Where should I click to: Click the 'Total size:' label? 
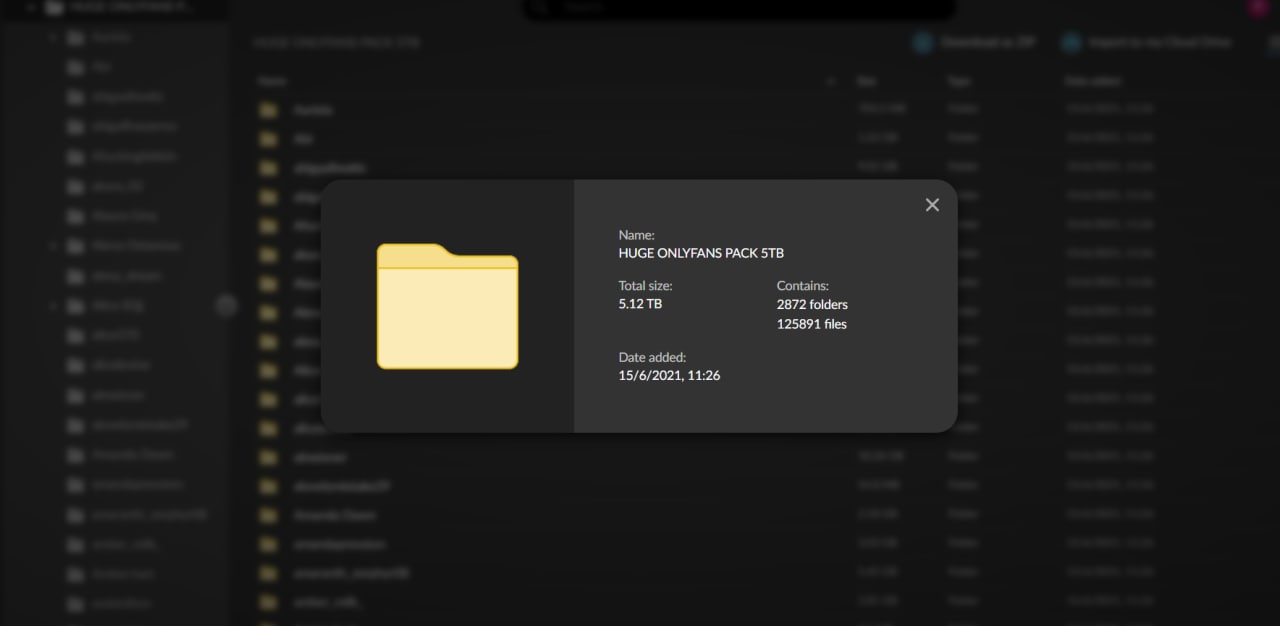[x=645, y=286]
